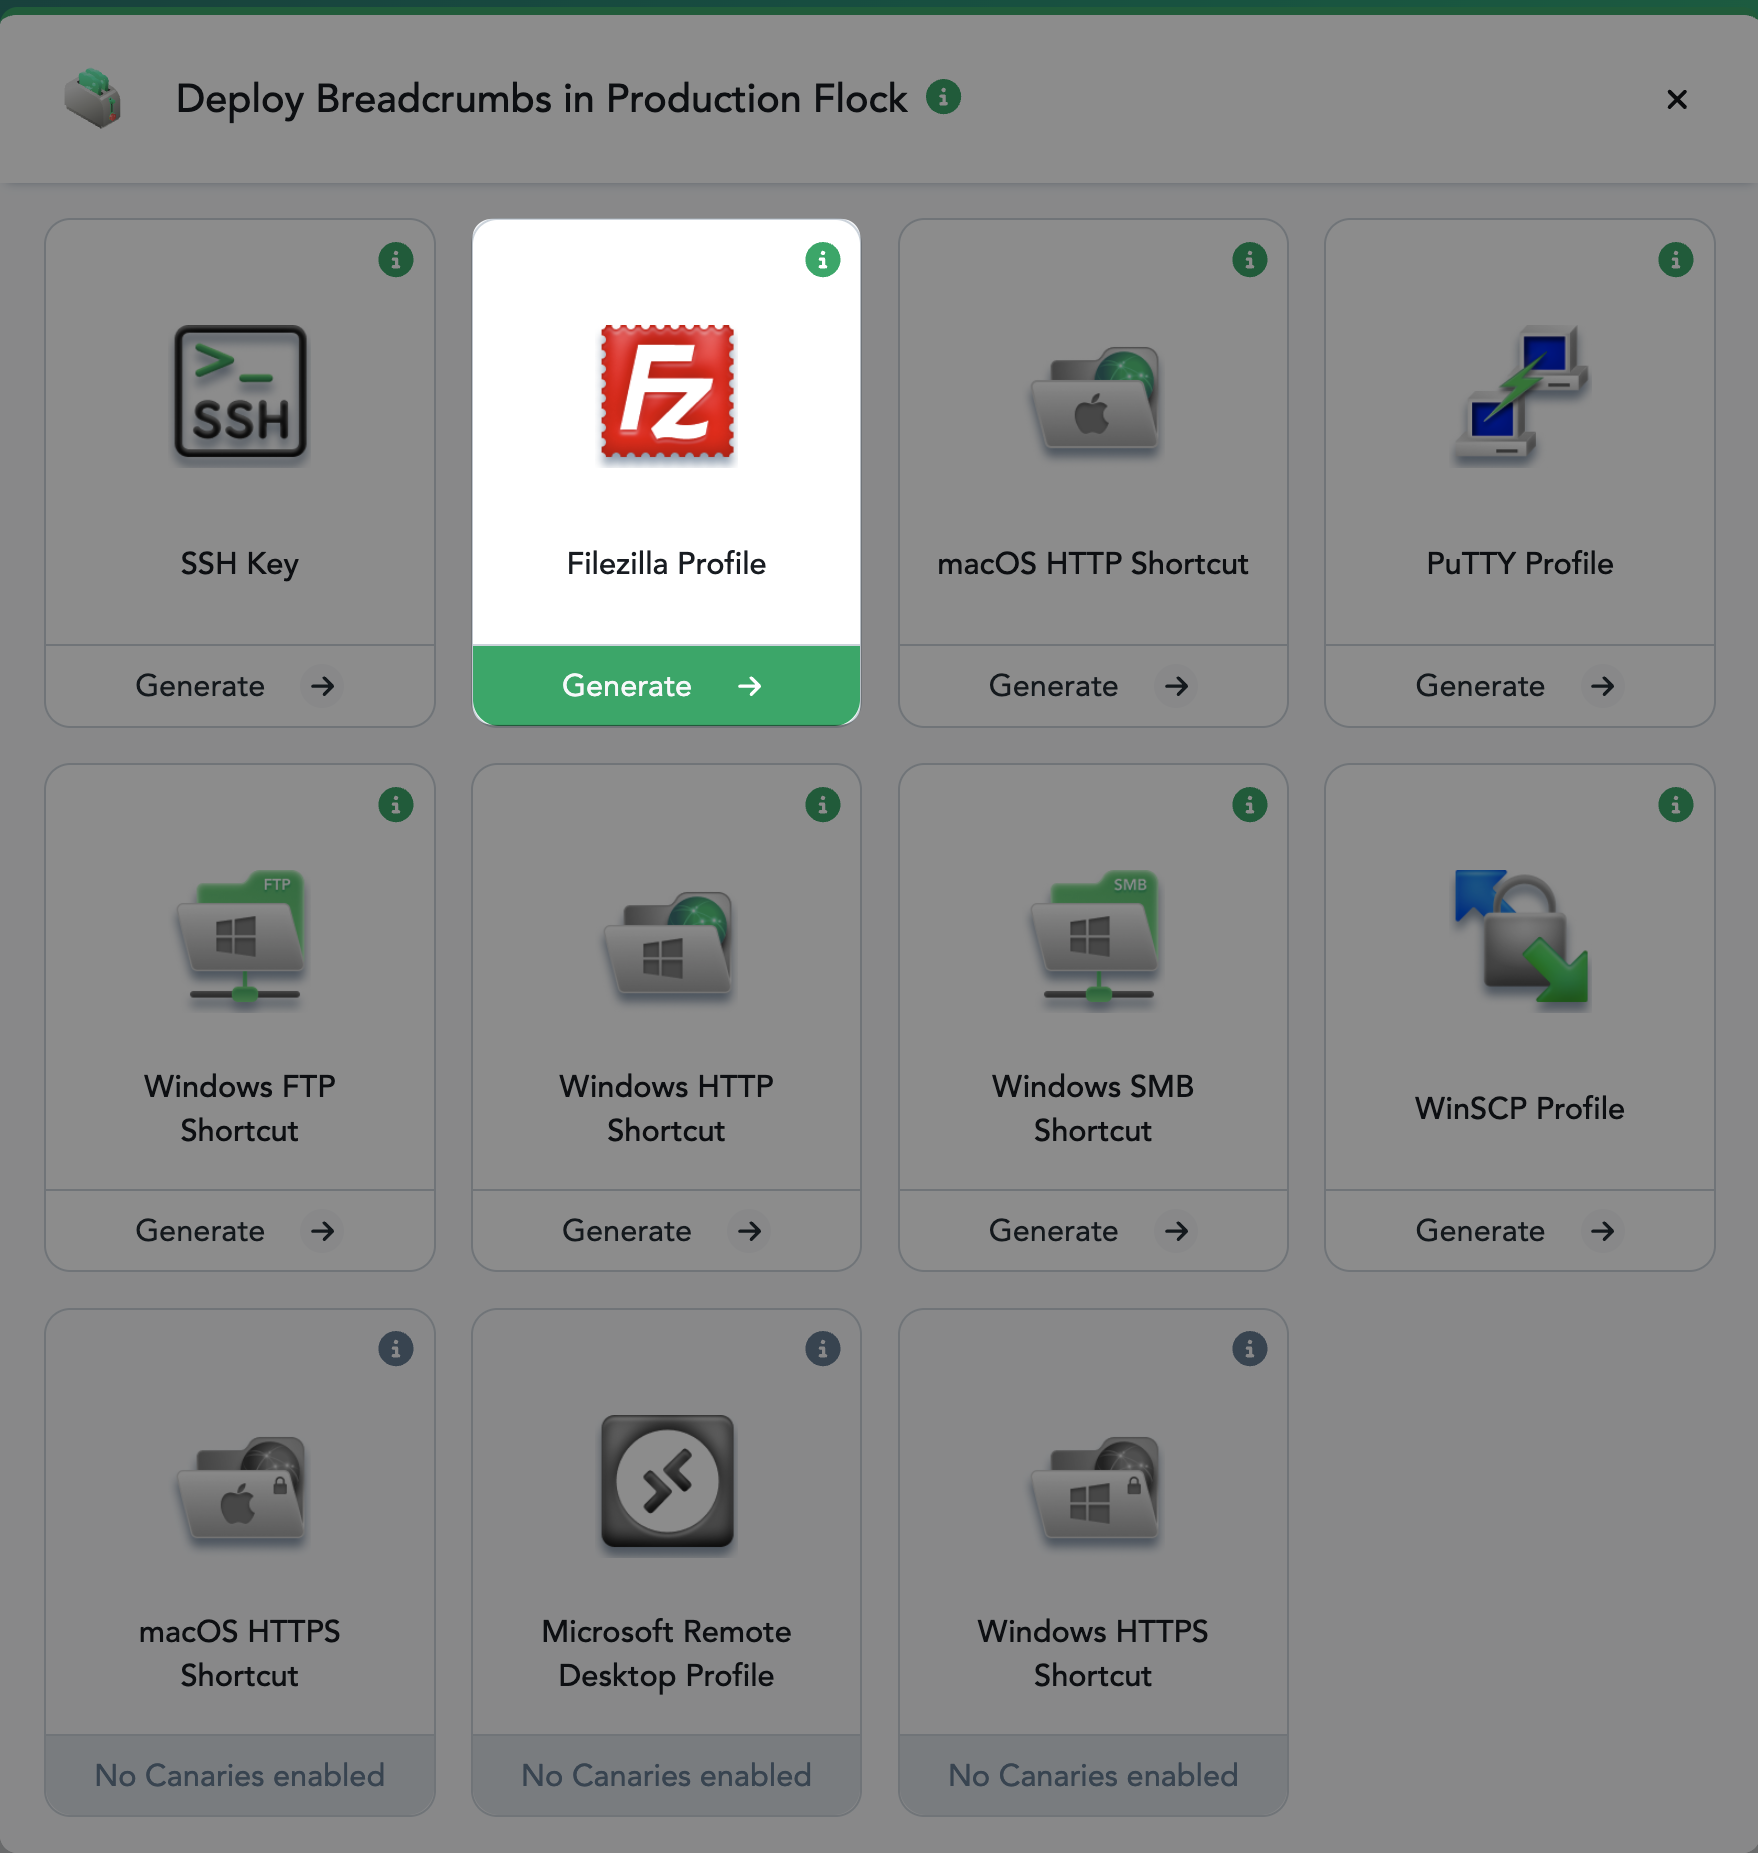Viewport: 1758px width, 1853px height.
Task: Click the macOS HTTPS Shortcut label
Action: pyautogui.click(x=240, y=1653)
